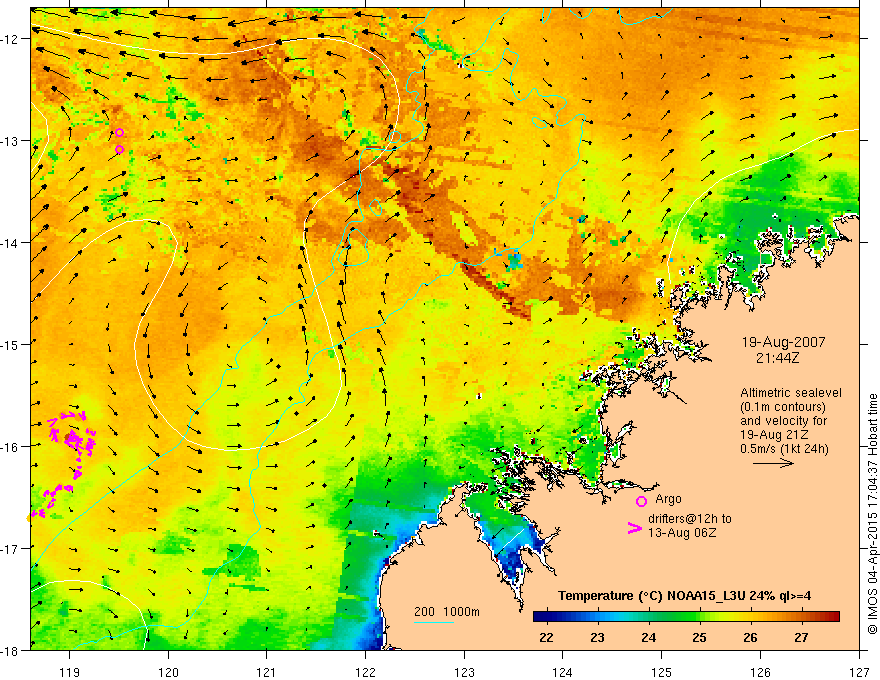Click the date text '19-Aug-2007'
880x680 pixels.
(783, 342)
